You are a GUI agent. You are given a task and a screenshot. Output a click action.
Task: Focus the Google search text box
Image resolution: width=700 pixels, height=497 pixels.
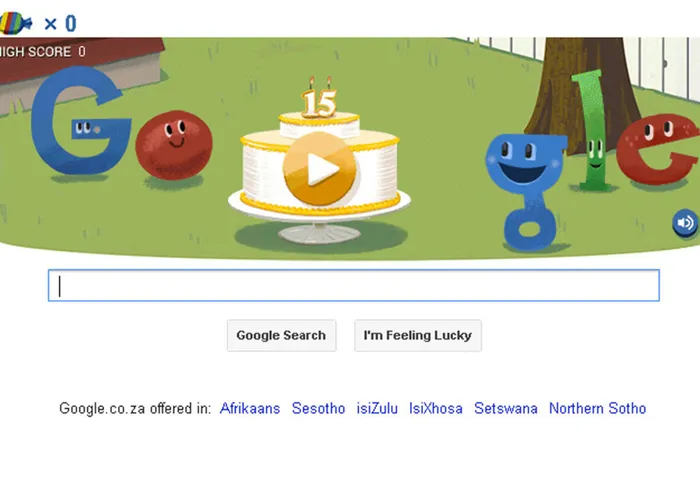354,285
